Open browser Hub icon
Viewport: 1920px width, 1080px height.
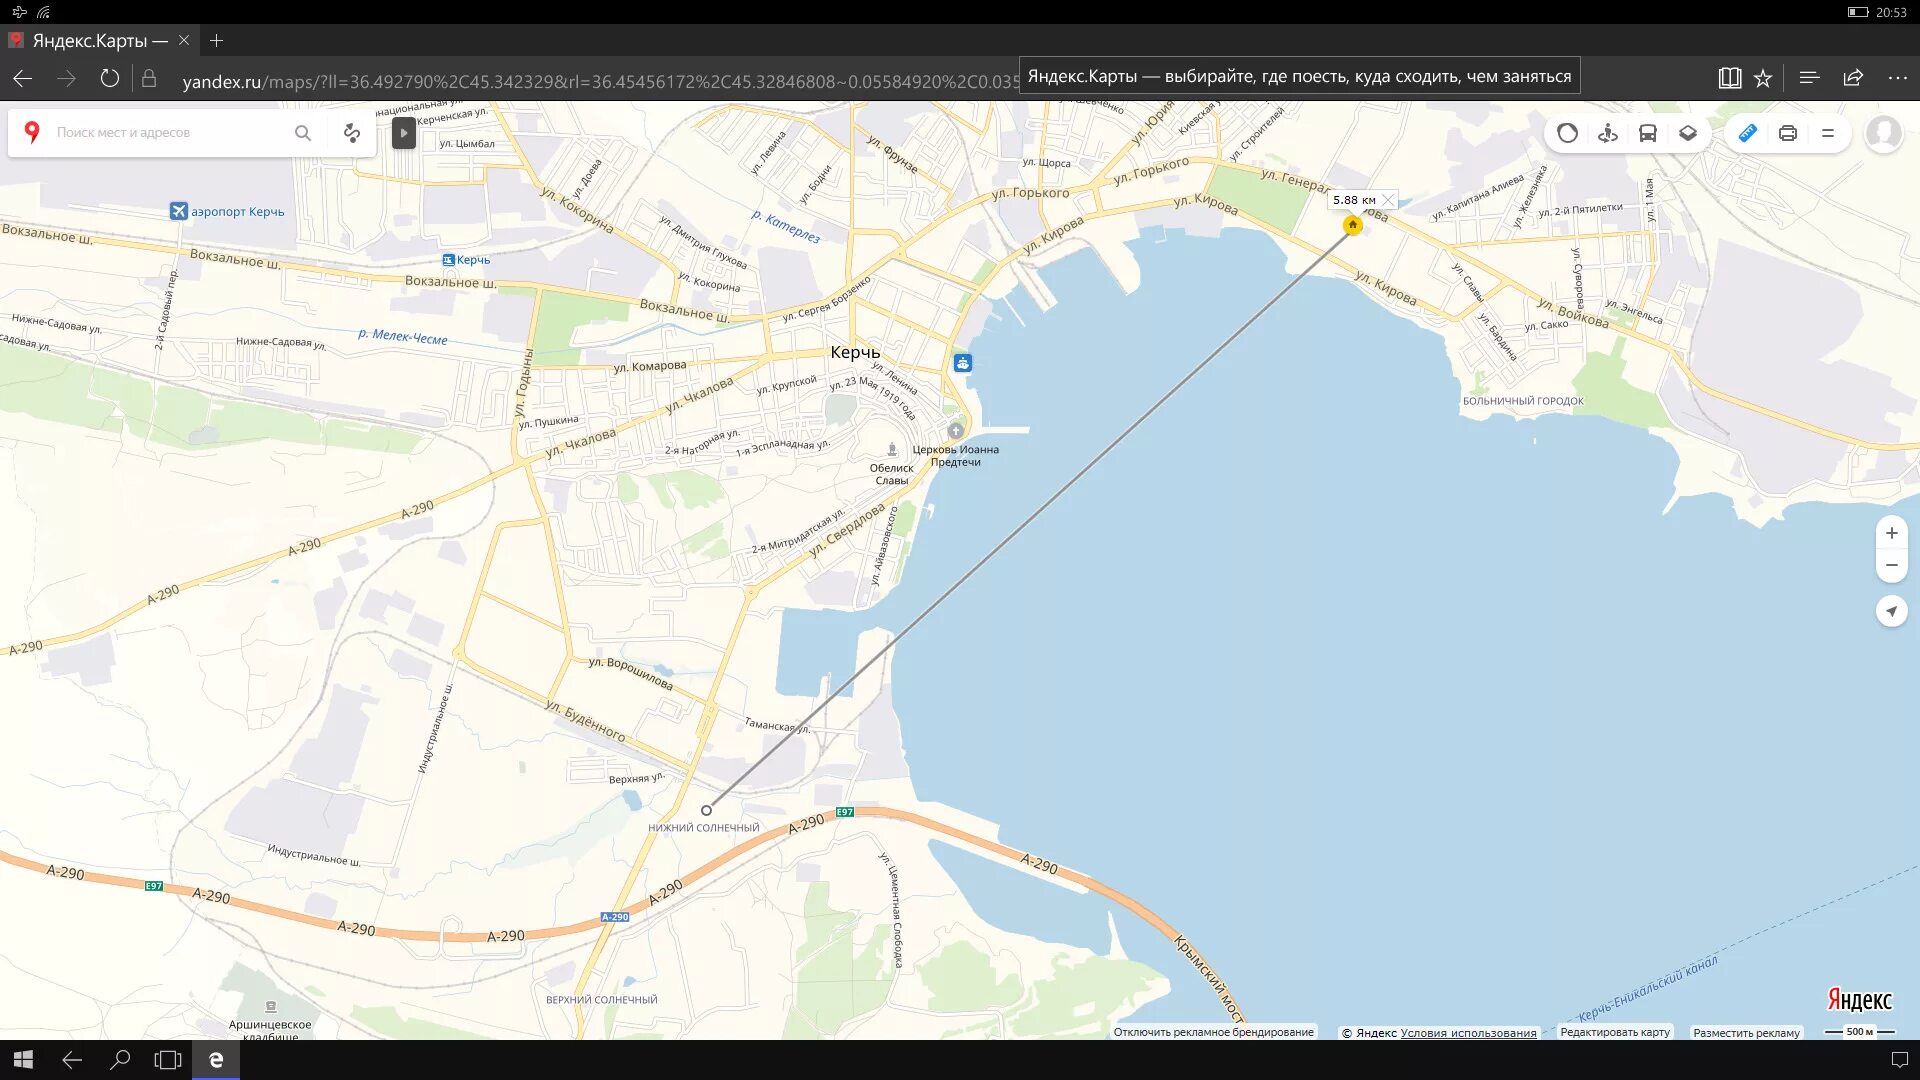point(1809,78)
